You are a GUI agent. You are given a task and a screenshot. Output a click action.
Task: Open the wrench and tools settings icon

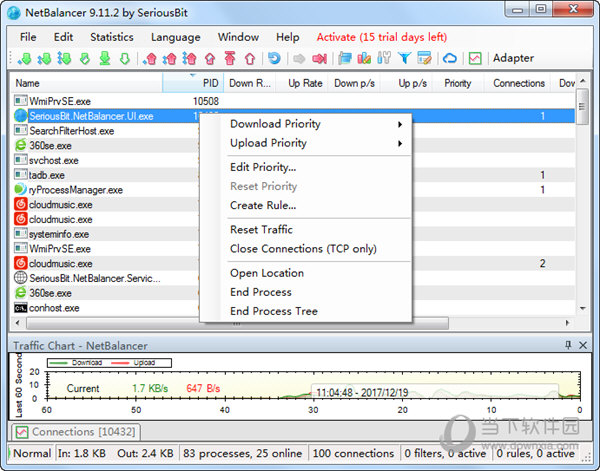pos(384,58)
